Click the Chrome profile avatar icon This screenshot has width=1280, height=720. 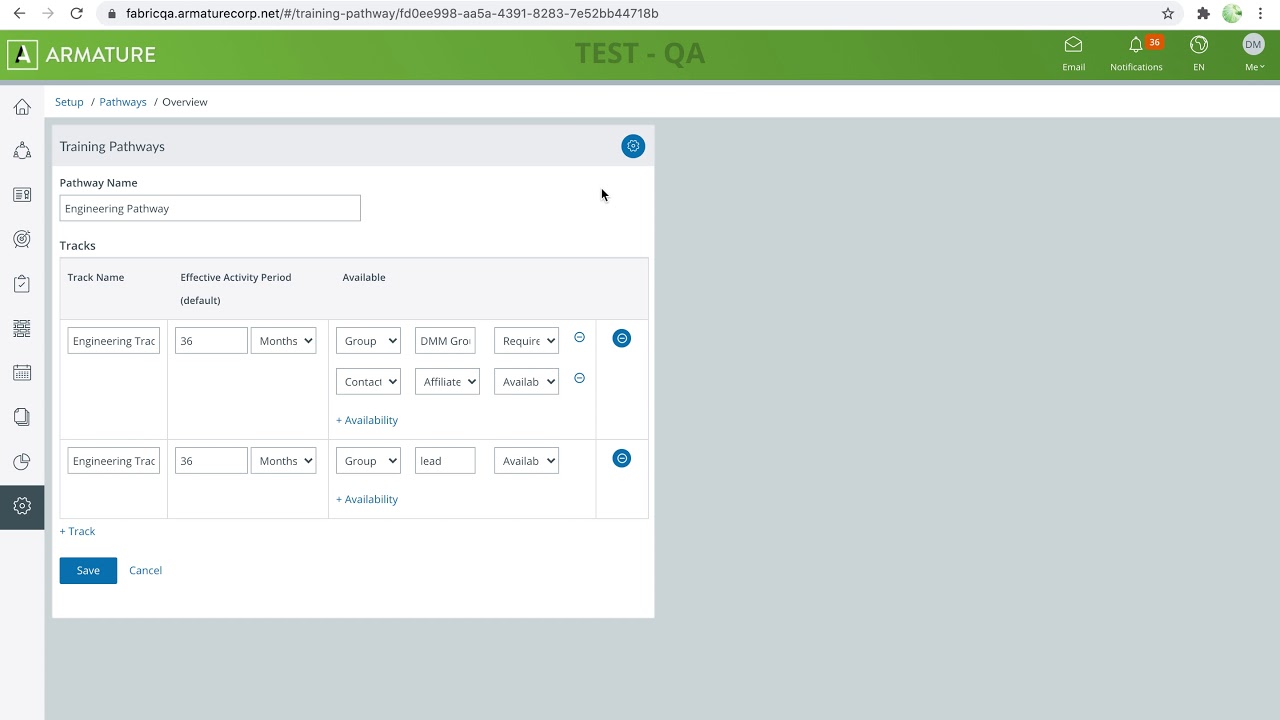(x=1232, y=13)
